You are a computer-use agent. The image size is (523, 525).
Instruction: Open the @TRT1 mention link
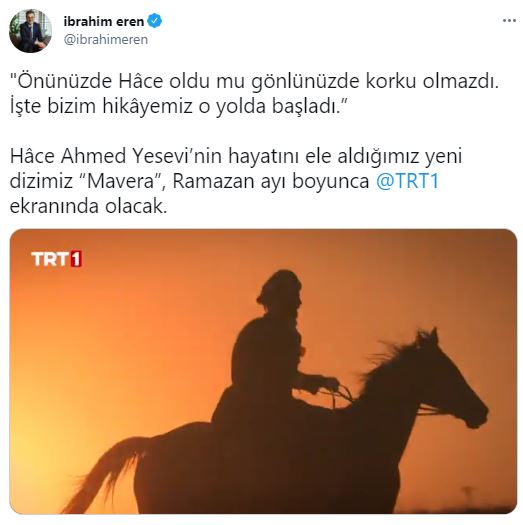[407, 181]
